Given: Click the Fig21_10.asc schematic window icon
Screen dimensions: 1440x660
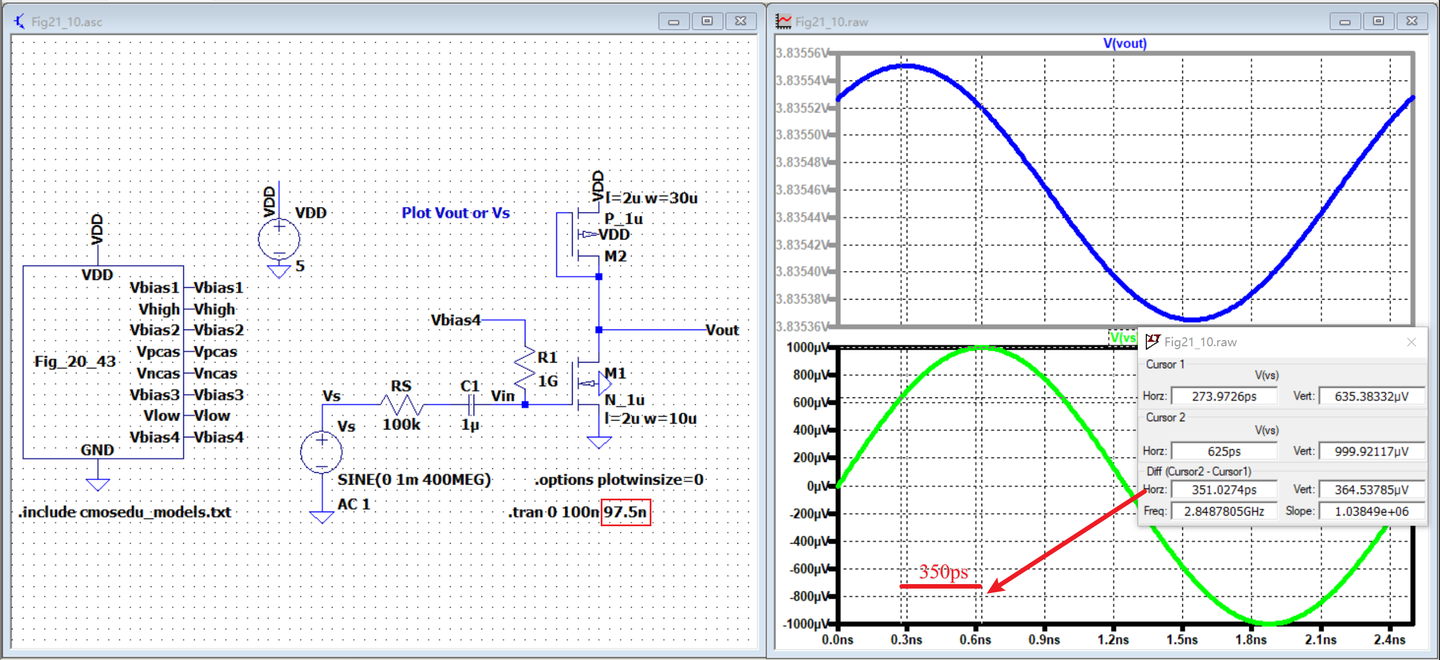Looking at the screenshot, I should point(19,21).
